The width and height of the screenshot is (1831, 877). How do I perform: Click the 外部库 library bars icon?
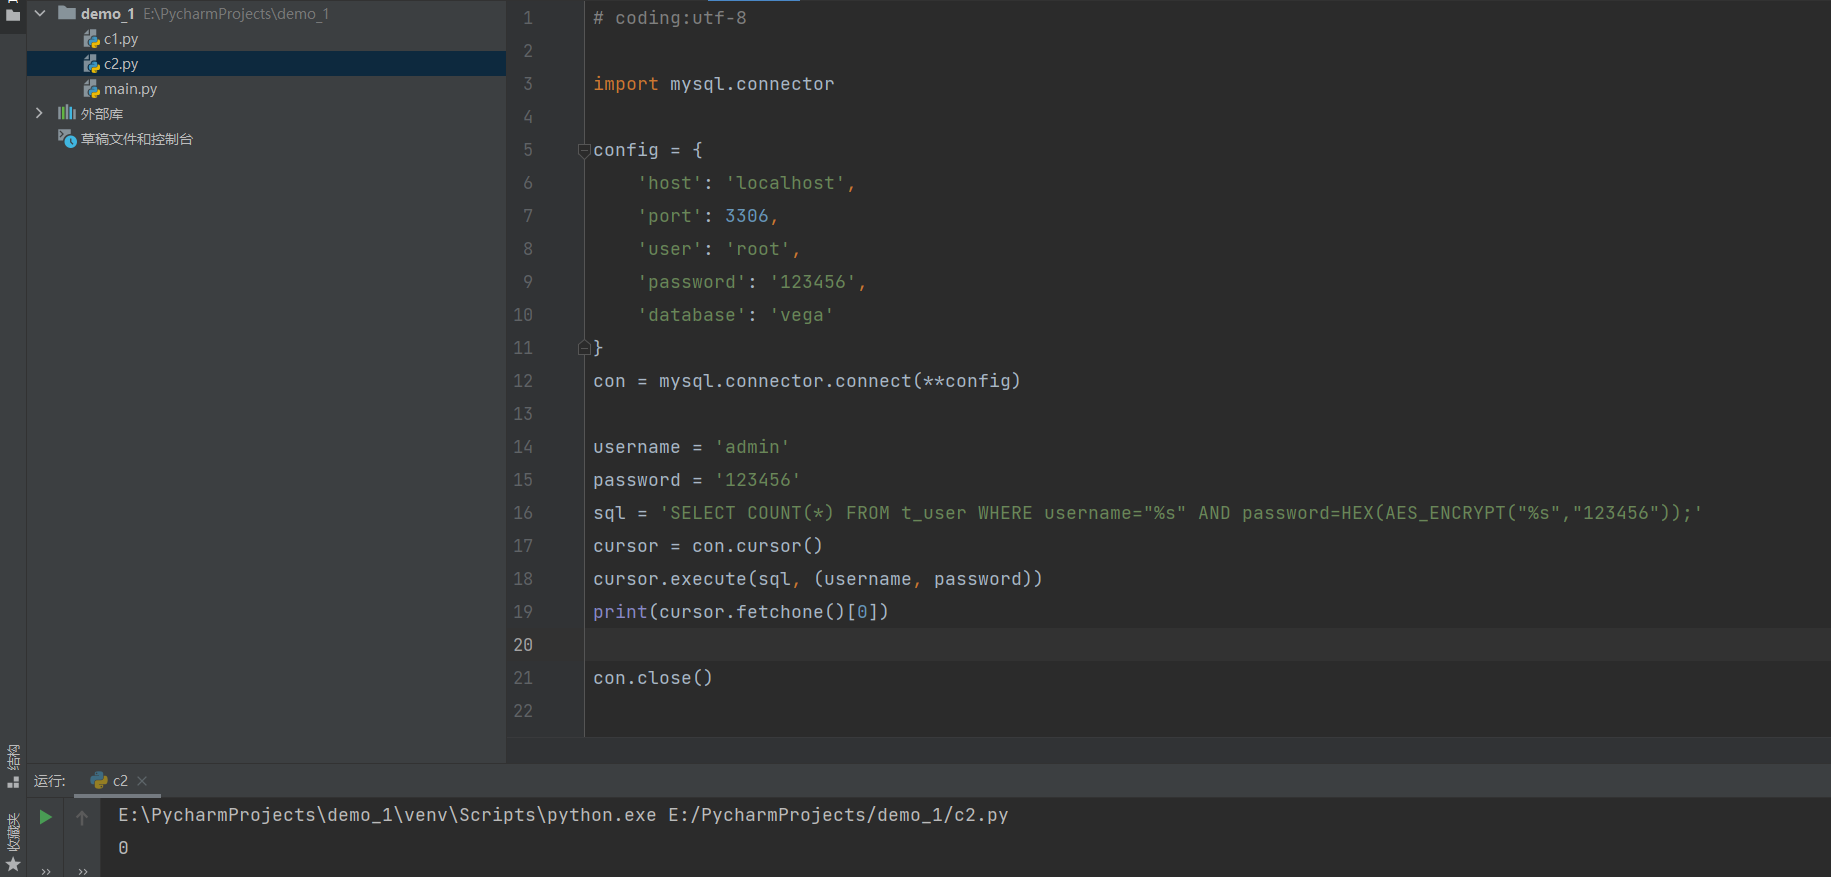pos(67,113)
